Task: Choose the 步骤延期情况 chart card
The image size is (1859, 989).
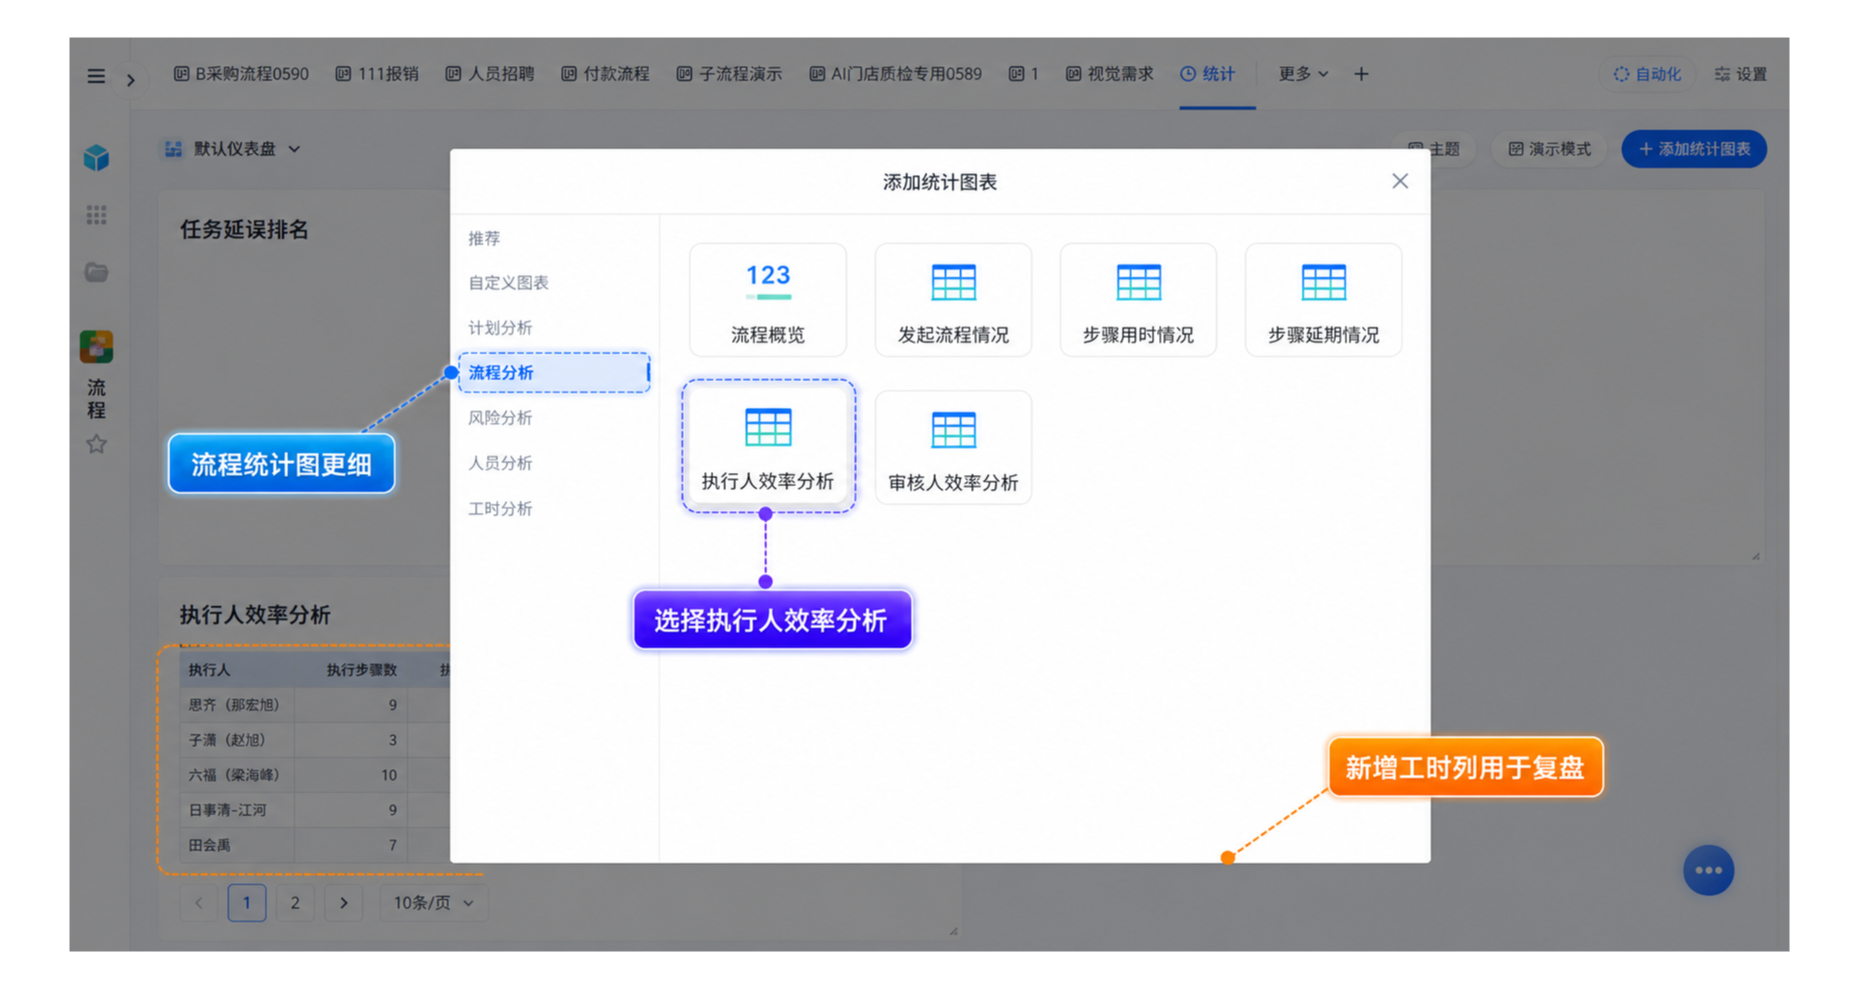Action: 1323,300
